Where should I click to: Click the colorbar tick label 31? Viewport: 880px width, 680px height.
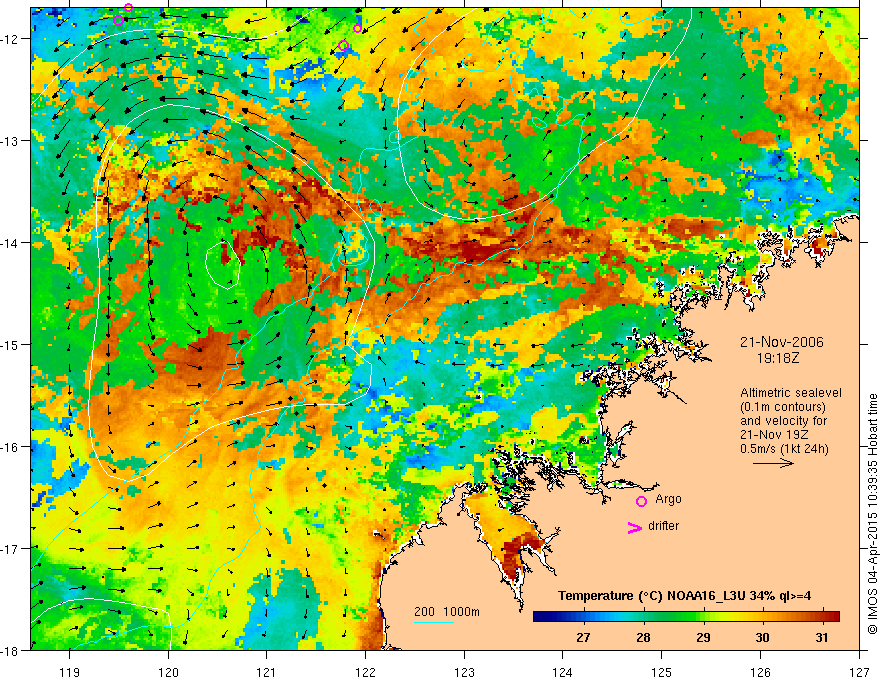(822, 637)
